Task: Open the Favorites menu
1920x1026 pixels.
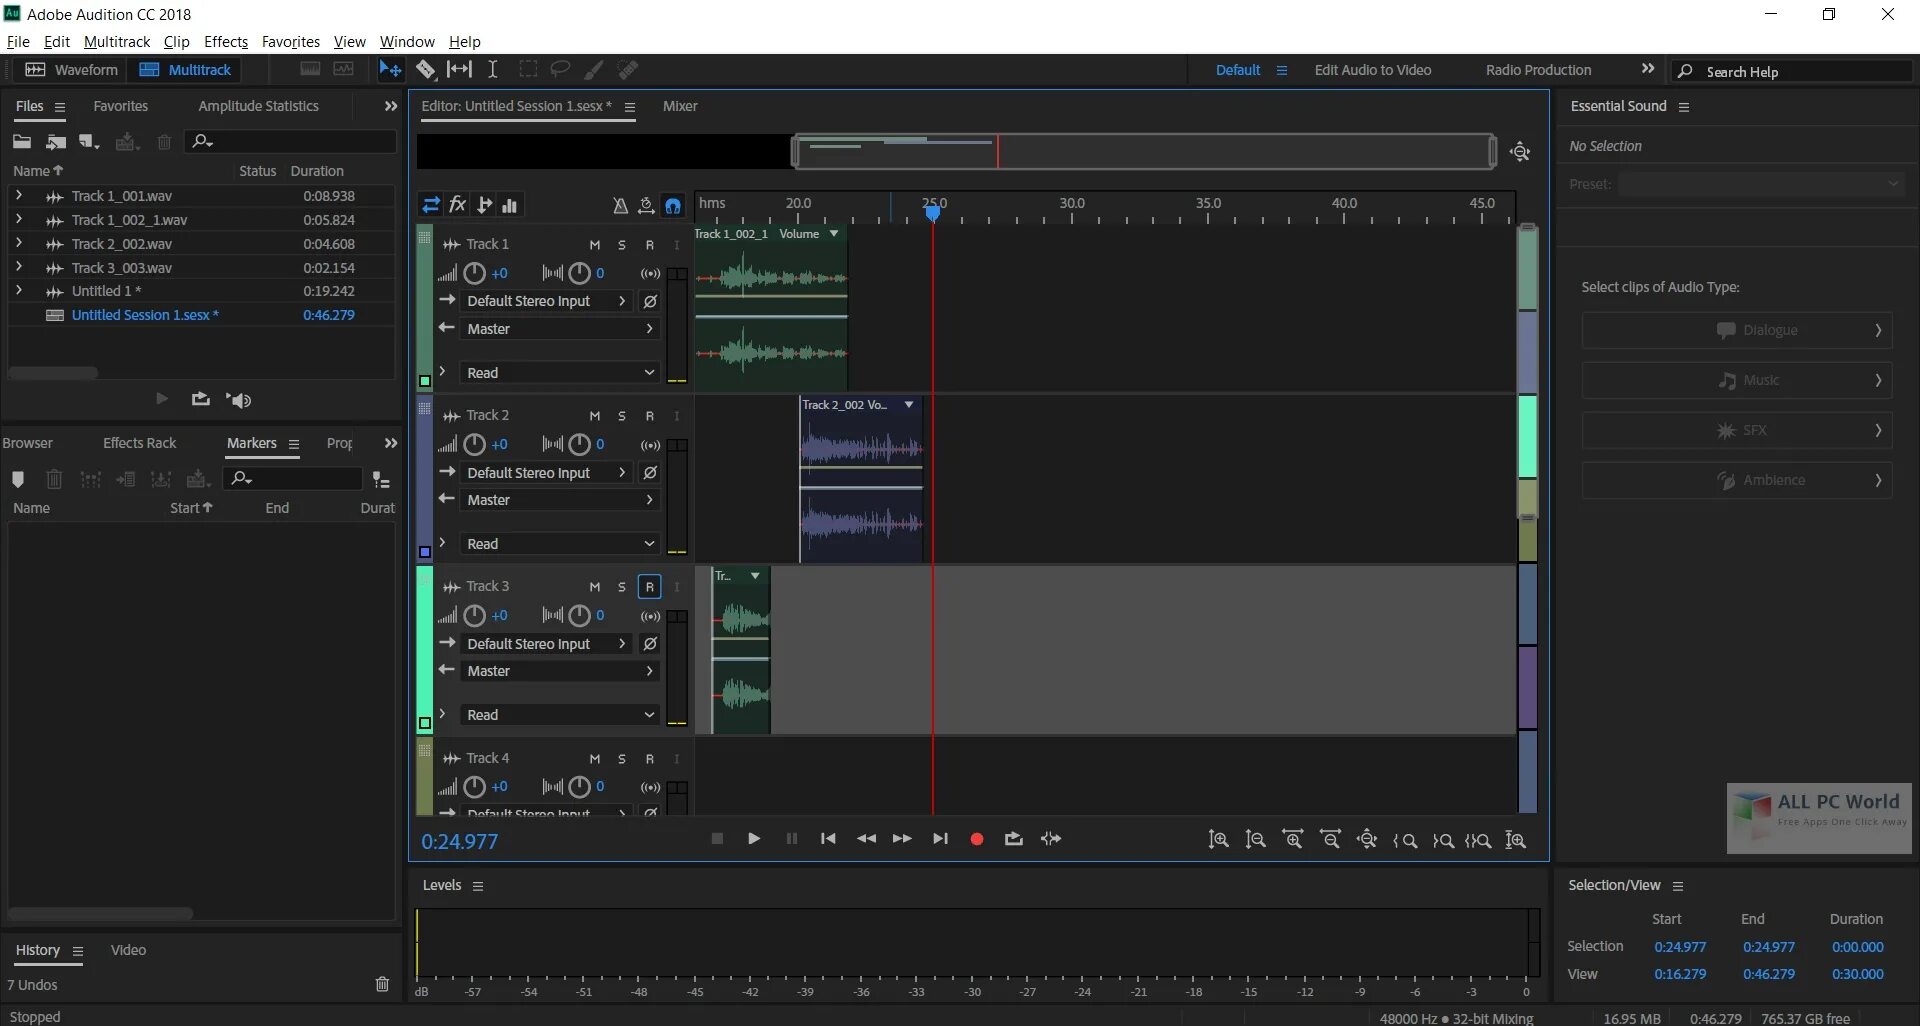Action: coord(291,42)
